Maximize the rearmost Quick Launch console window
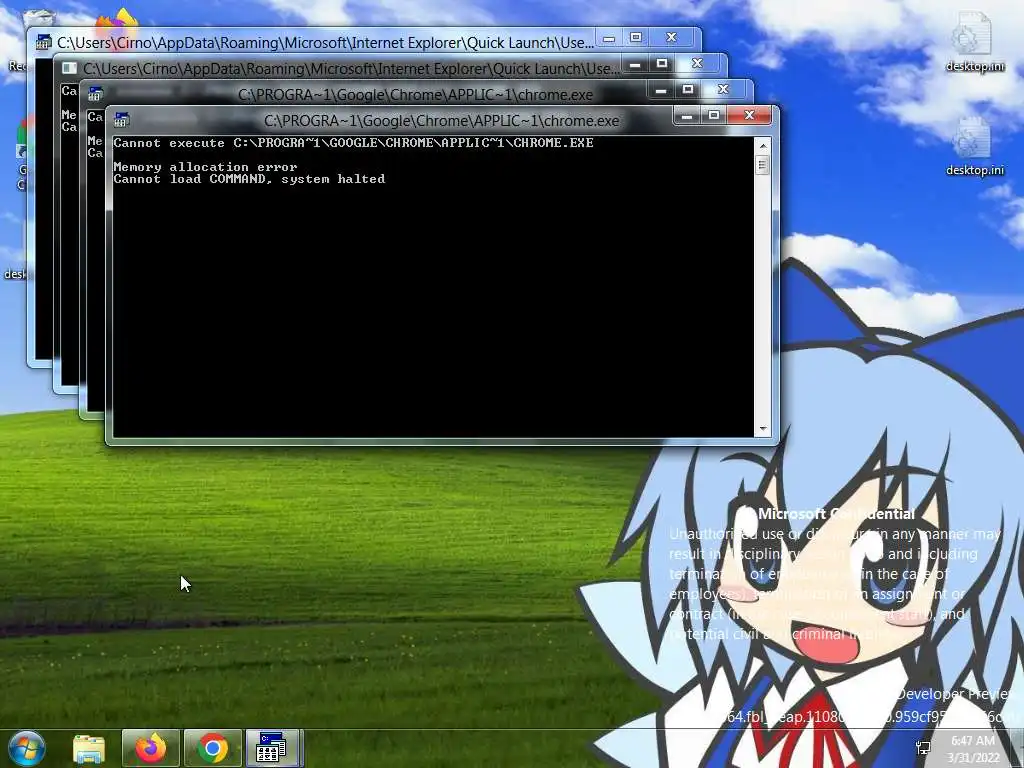The width and height of the screenshot is (1024, 768). (x=635, y=37)
